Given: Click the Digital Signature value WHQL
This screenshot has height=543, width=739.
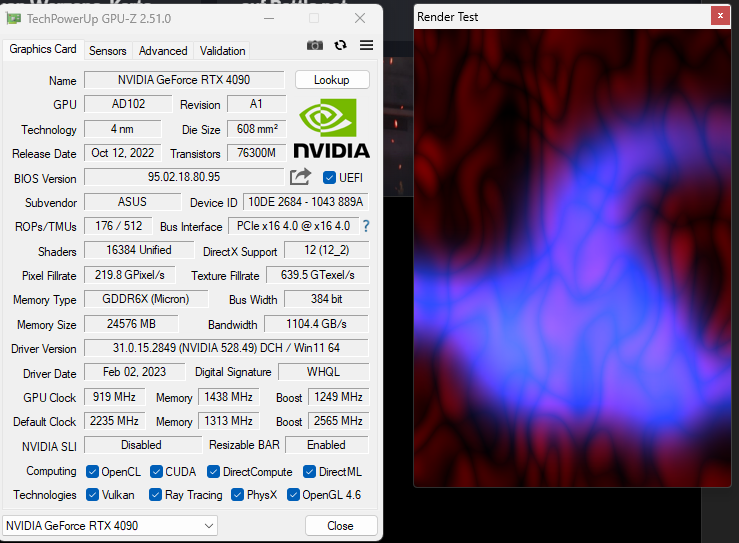Looking at the screenshot, I should click(324, 372).
